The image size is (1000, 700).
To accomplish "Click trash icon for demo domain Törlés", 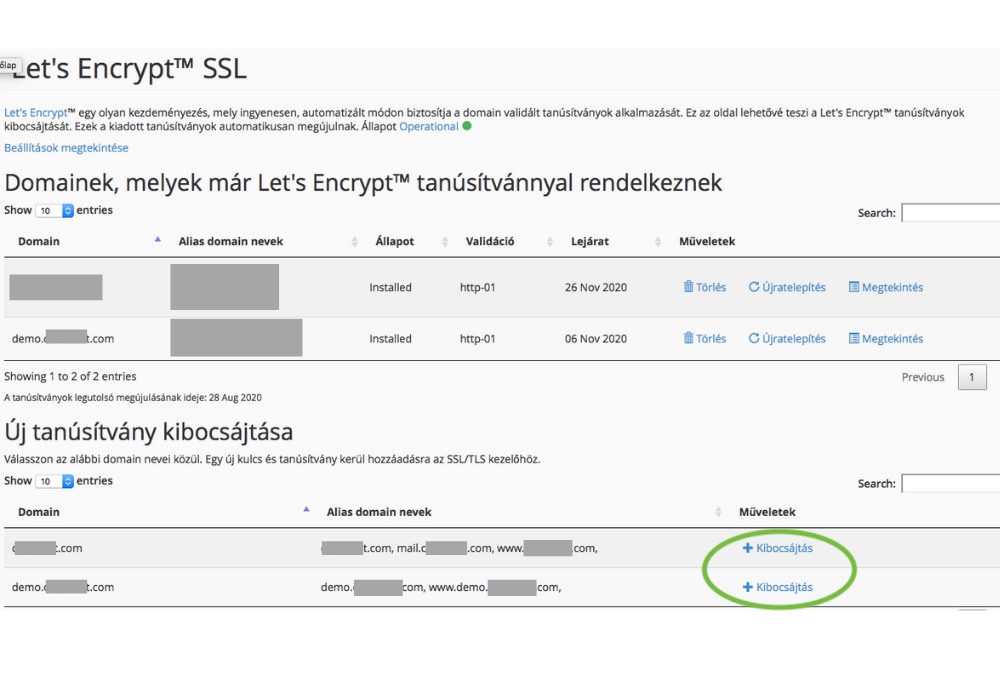I will pos(688,339).
